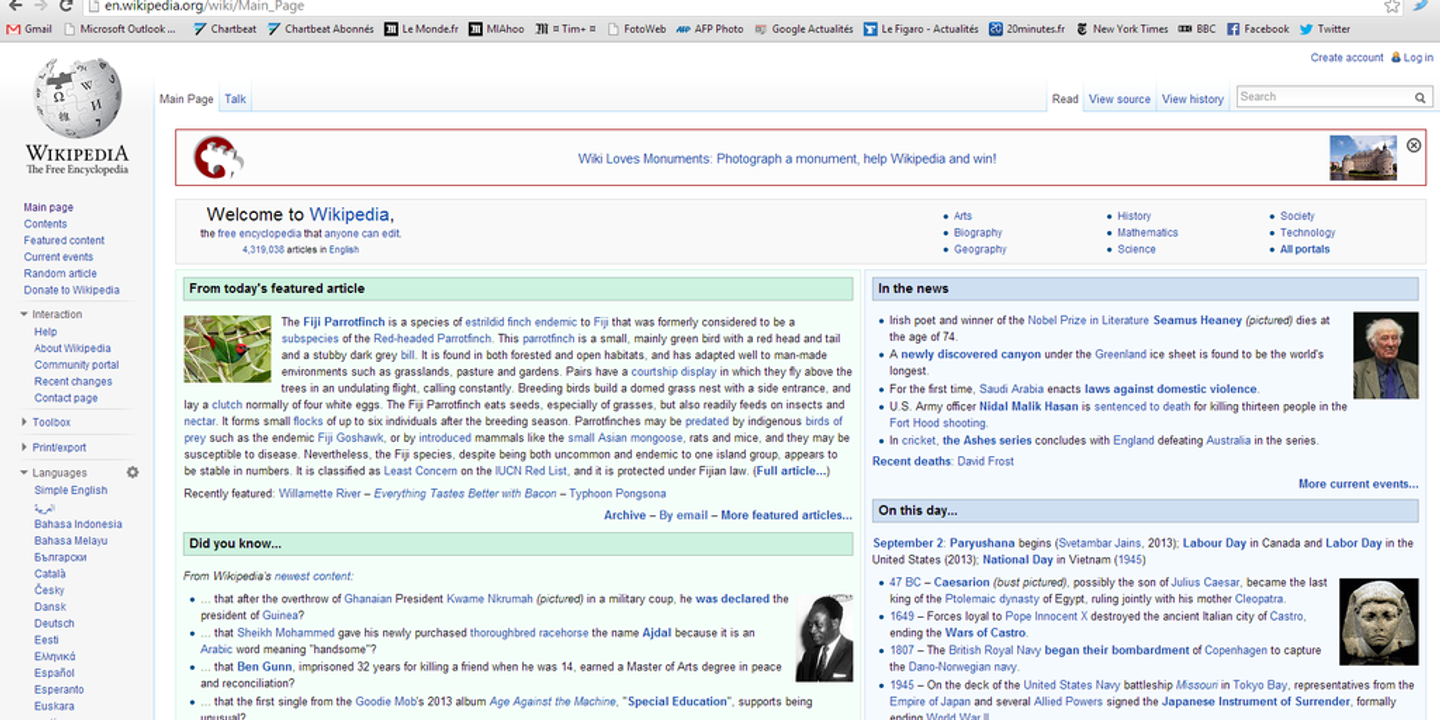Open language settings gear icon
Image resolution: width=1440 pixels, height=720 pixels.
133,472
